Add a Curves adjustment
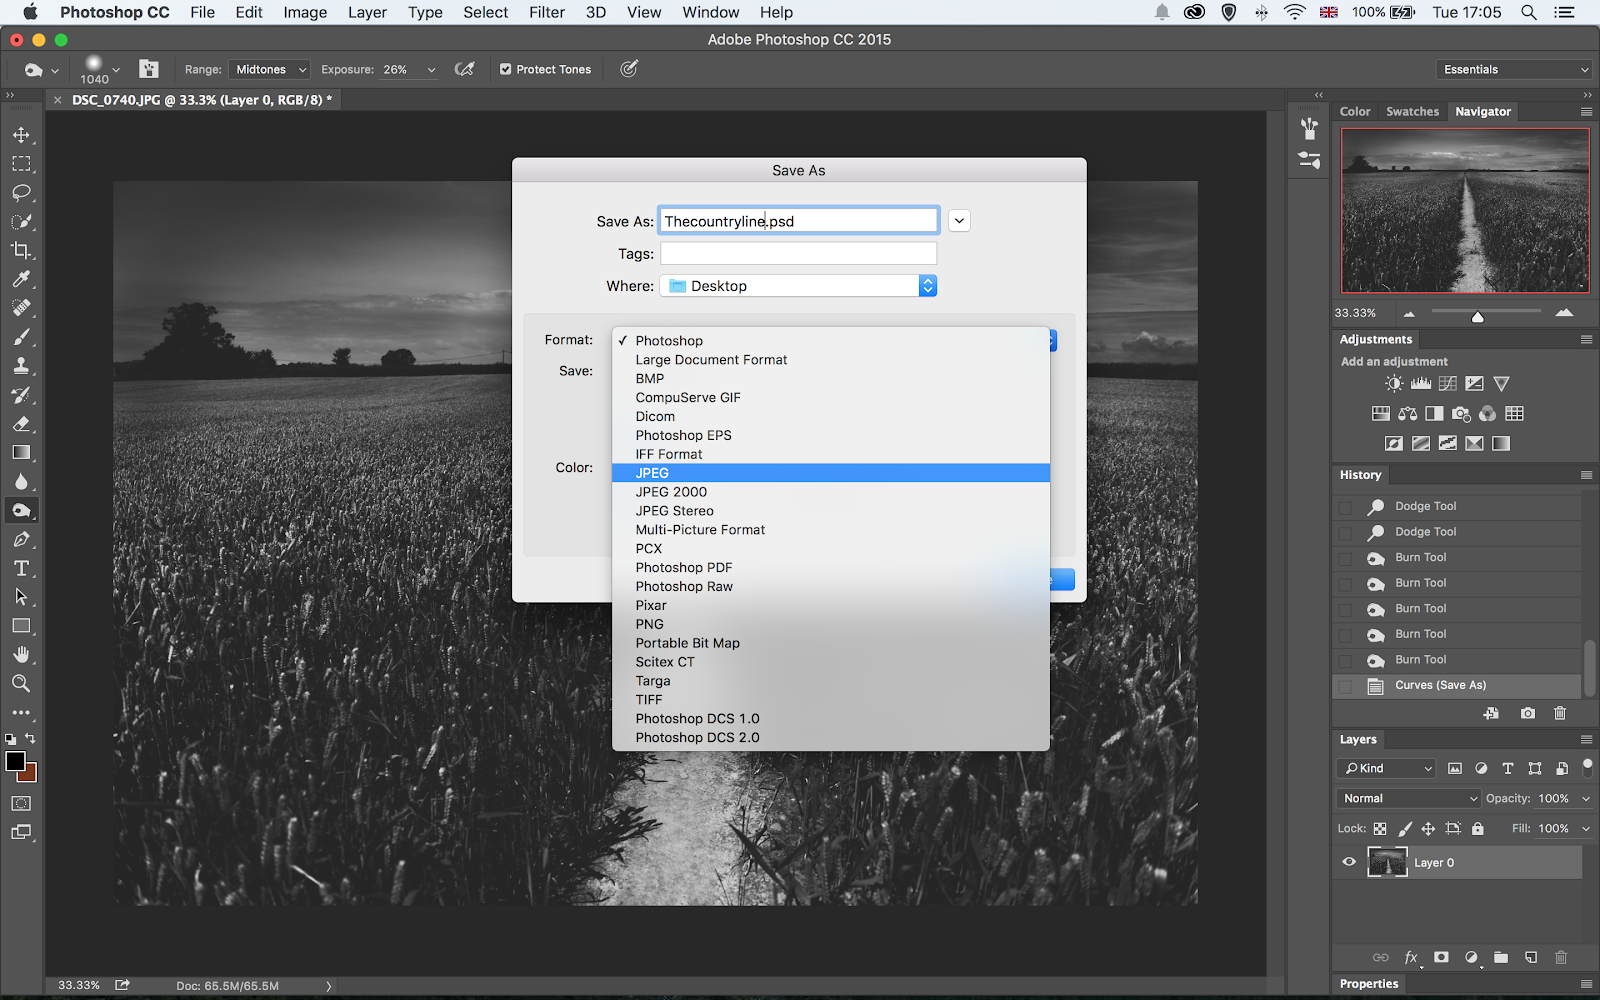 (1448, 384)
